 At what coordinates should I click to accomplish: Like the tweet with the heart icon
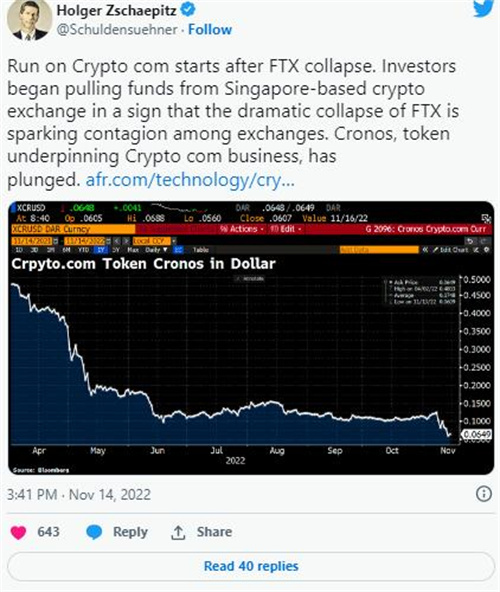click(18, 532)
